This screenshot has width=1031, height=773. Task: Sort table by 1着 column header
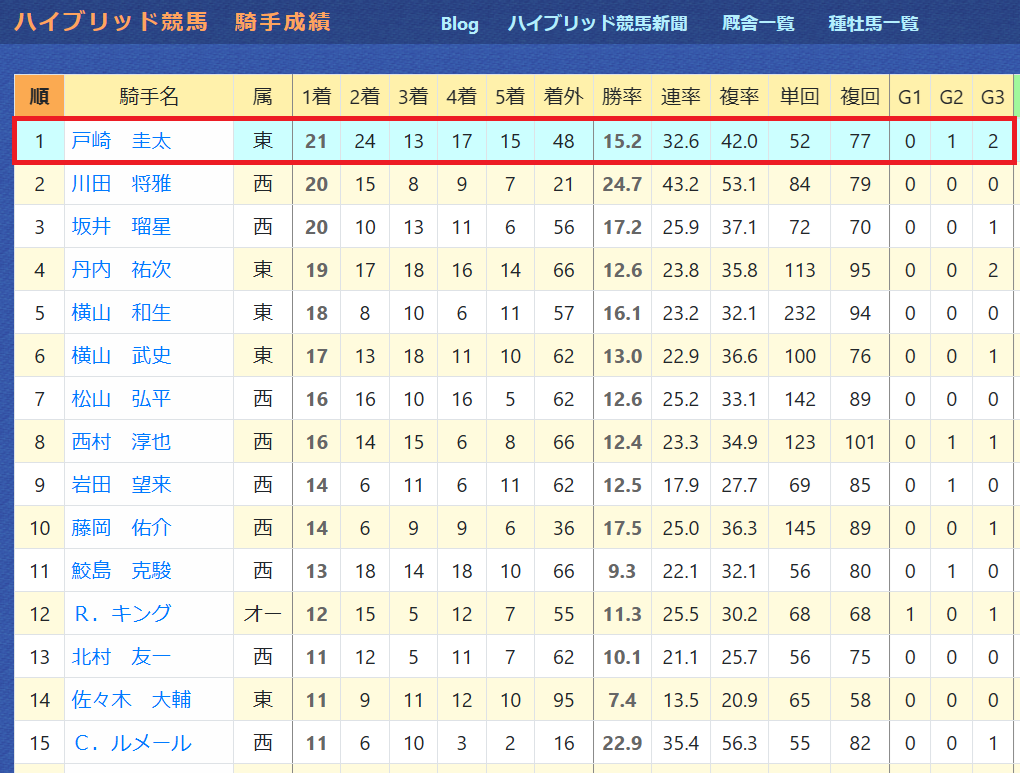(x=316, y=97)
